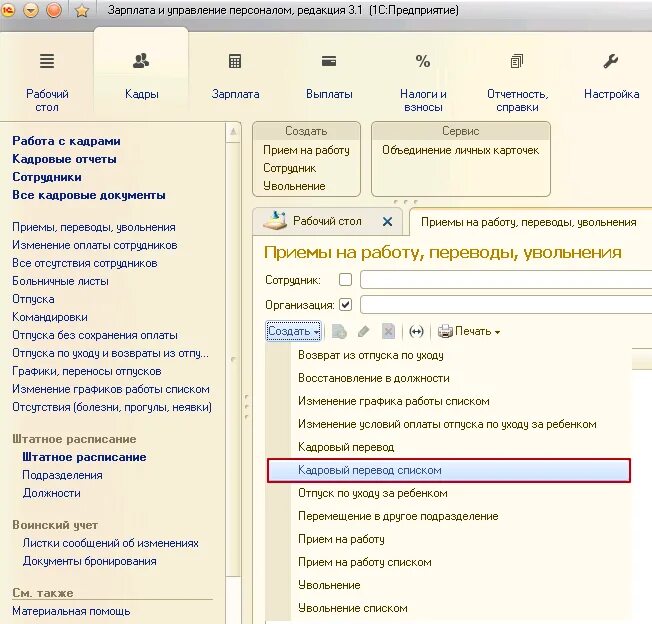This screenshot has height=624, width=652.
Task: Open Отпуска без сохранения оплаты link
Action: click(x=94, y=335)
